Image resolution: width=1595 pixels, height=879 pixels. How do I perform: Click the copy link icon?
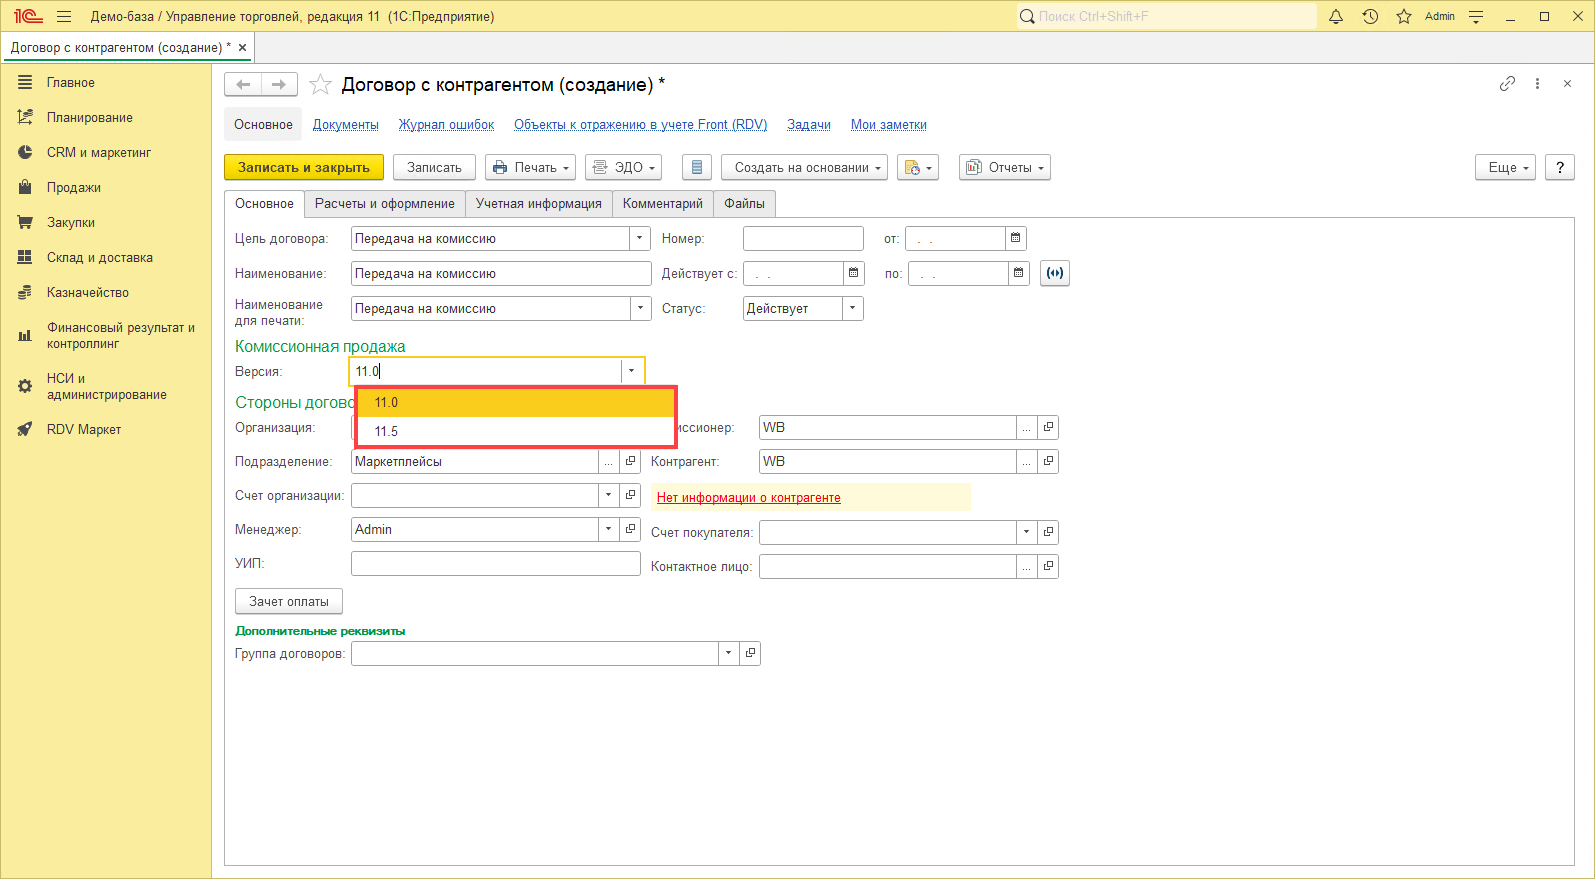tap(1507, 84)
